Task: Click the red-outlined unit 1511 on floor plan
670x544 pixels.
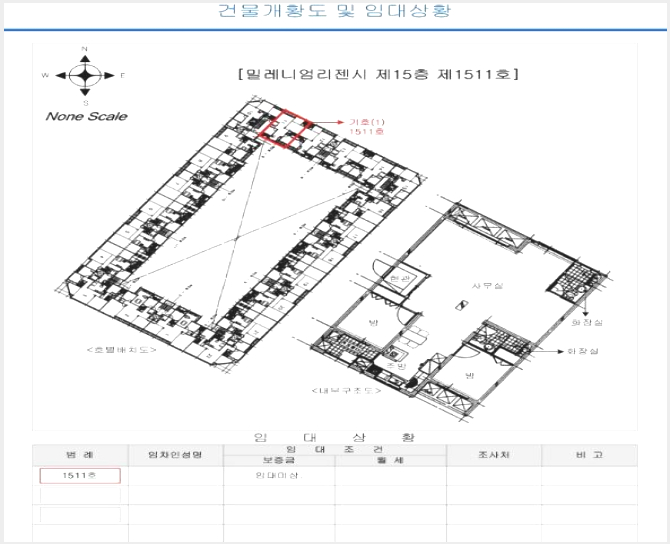Action: pos(284,129)
